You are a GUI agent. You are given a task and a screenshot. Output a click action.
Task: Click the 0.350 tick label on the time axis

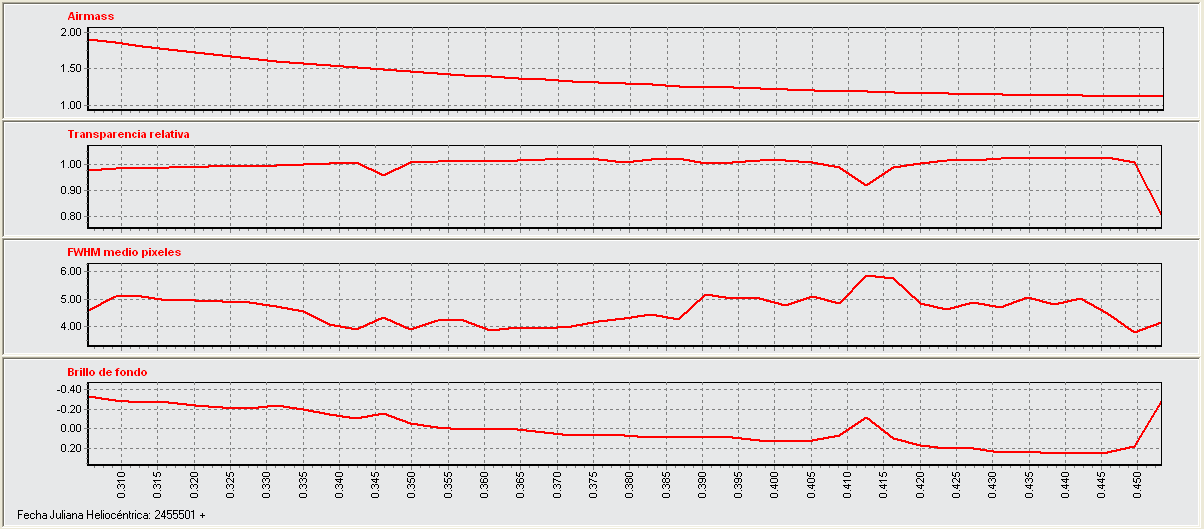[x=411, y=486]
